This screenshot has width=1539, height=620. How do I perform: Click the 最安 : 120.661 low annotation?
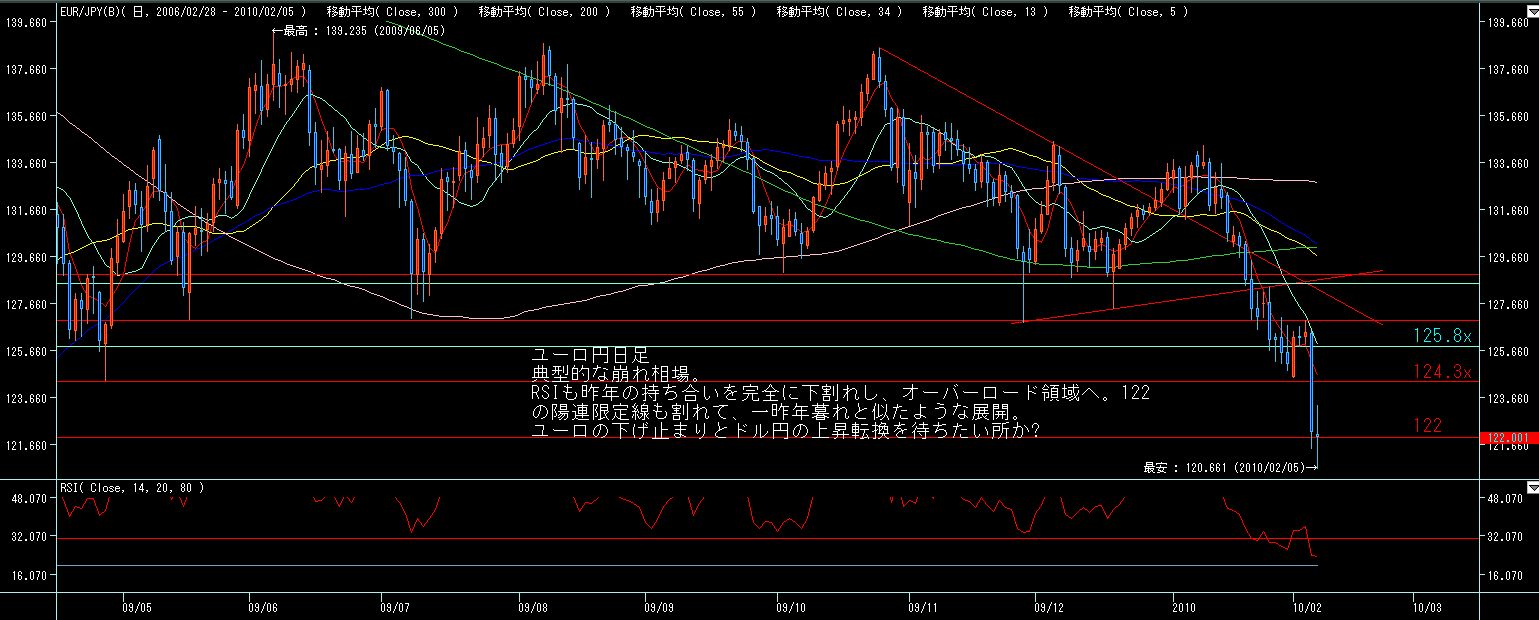point(1231,467)
